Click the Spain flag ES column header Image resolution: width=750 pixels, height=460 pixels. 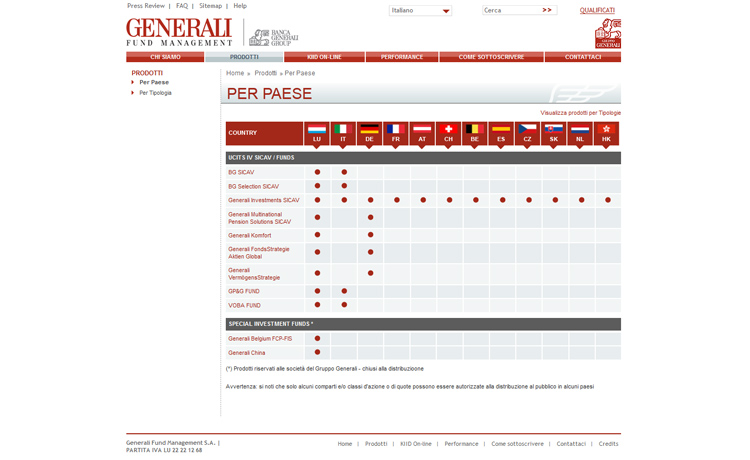point(501,133)
